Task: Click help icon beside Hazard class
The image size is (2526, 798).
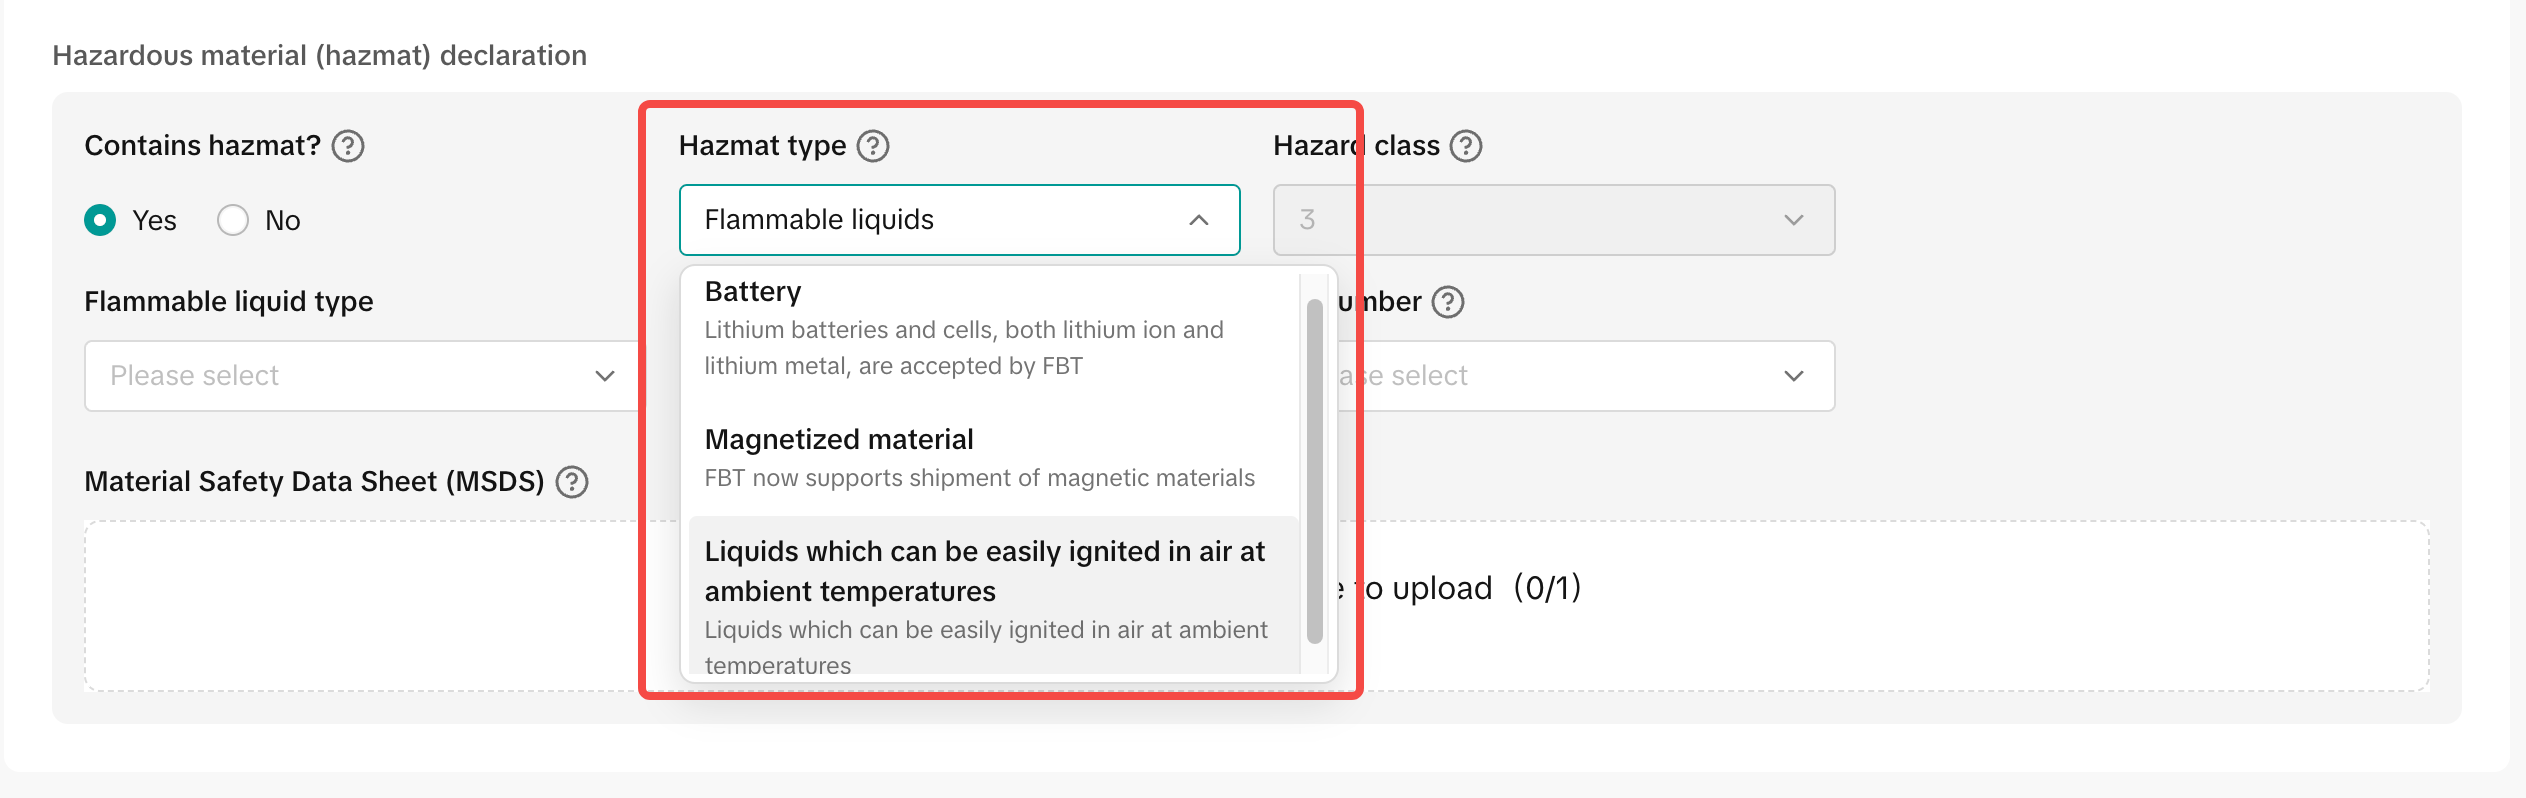Action: 1466,146
